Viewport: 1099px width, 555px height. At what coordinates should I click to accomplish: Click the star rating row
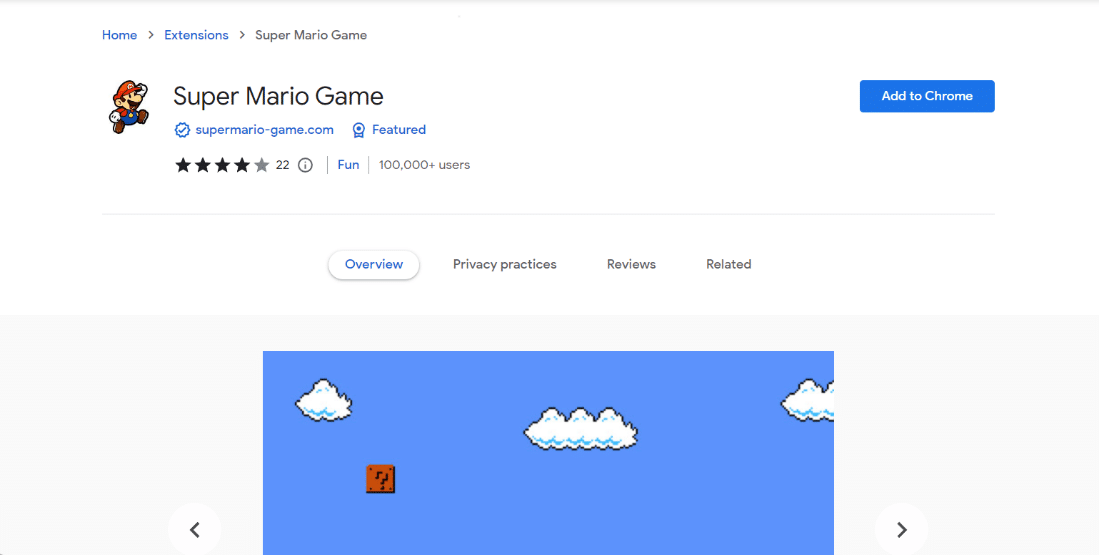pyautogui.click(x=222, y=165)
